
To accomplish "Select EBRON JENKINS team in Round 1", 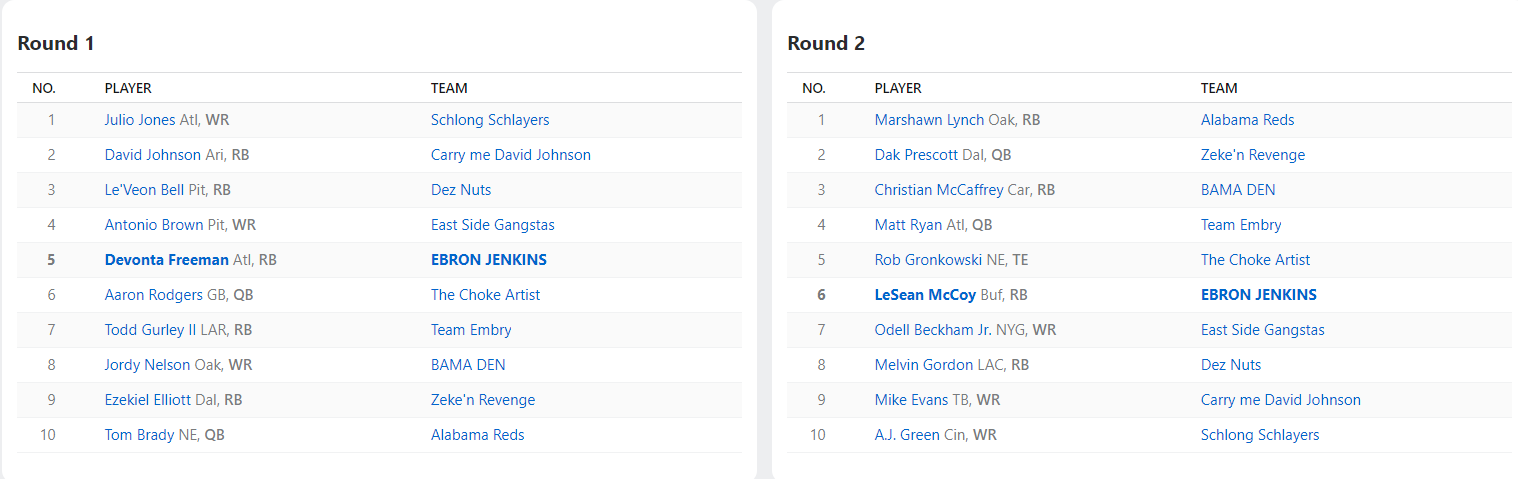I will point(489,260).
